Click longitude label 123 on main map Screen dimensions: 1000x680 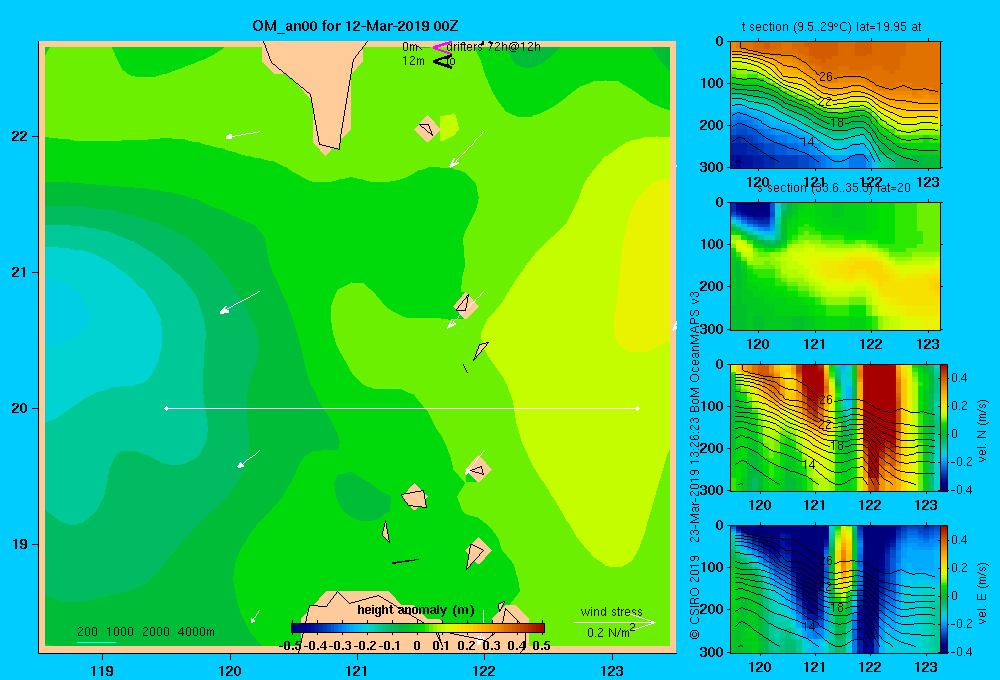(x=612, y=670)
